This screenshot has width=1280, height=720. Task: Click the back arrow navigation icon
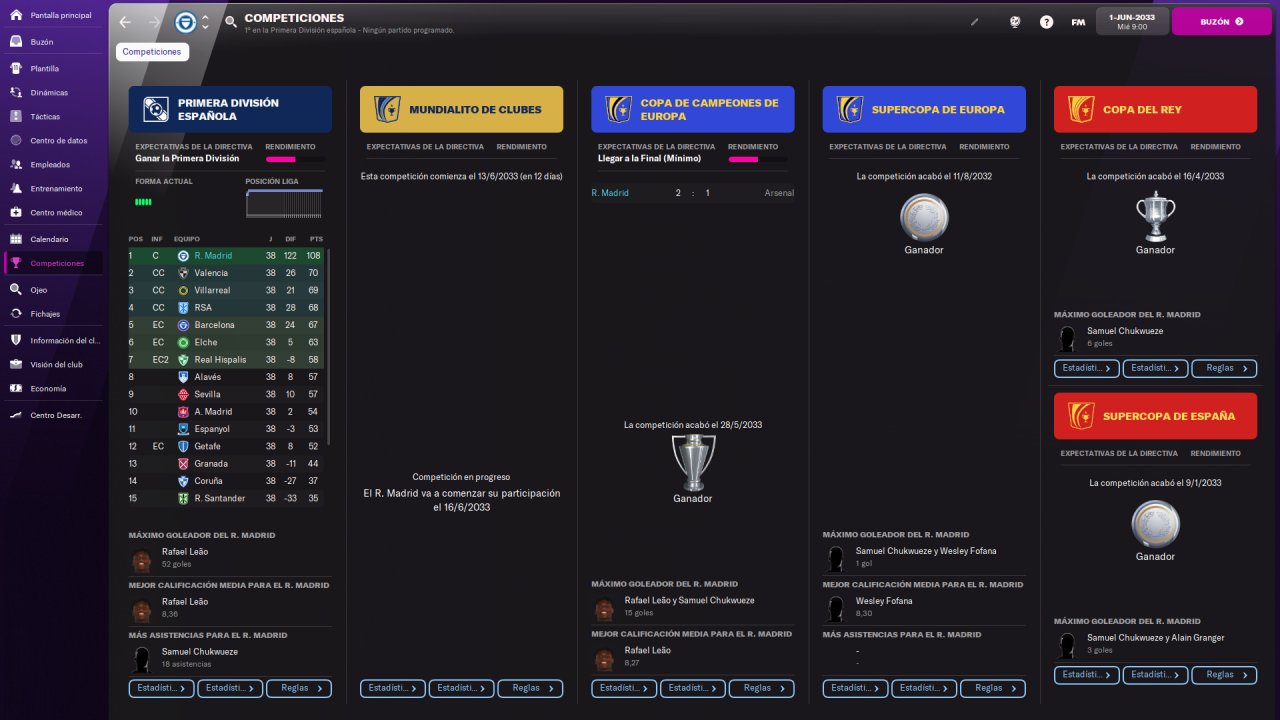point(124,21)
